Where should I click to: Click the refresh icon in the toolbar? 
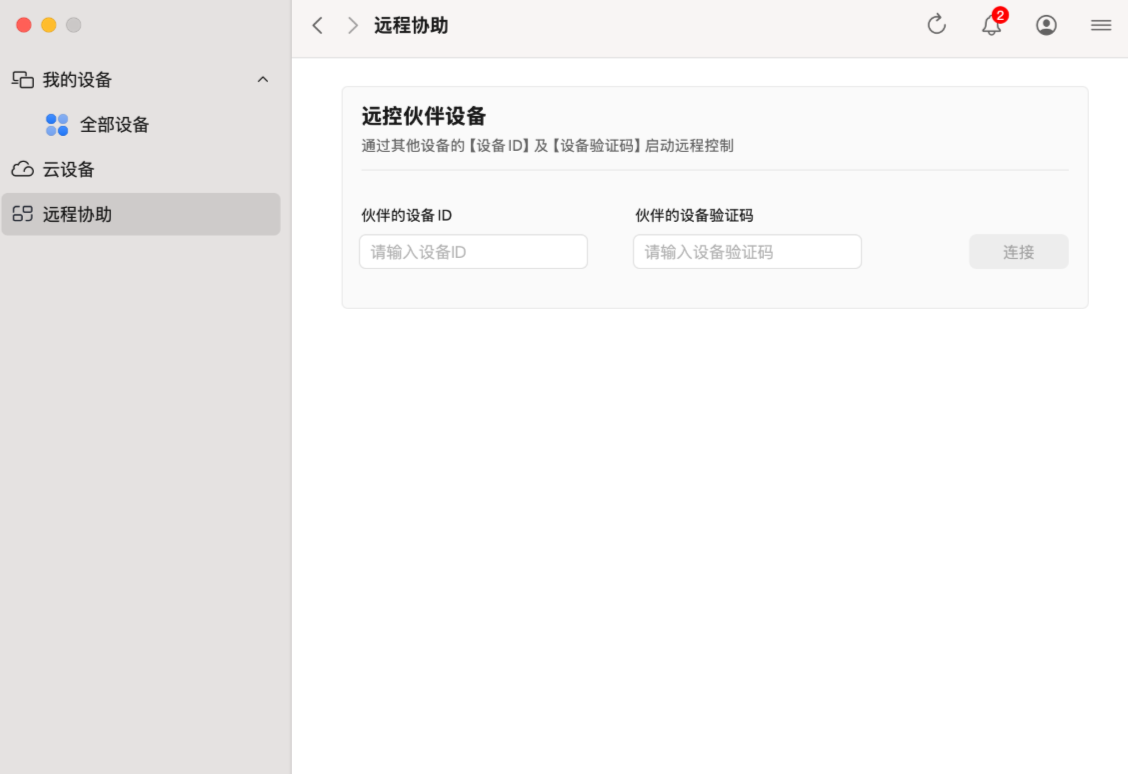tap(936, 24)
